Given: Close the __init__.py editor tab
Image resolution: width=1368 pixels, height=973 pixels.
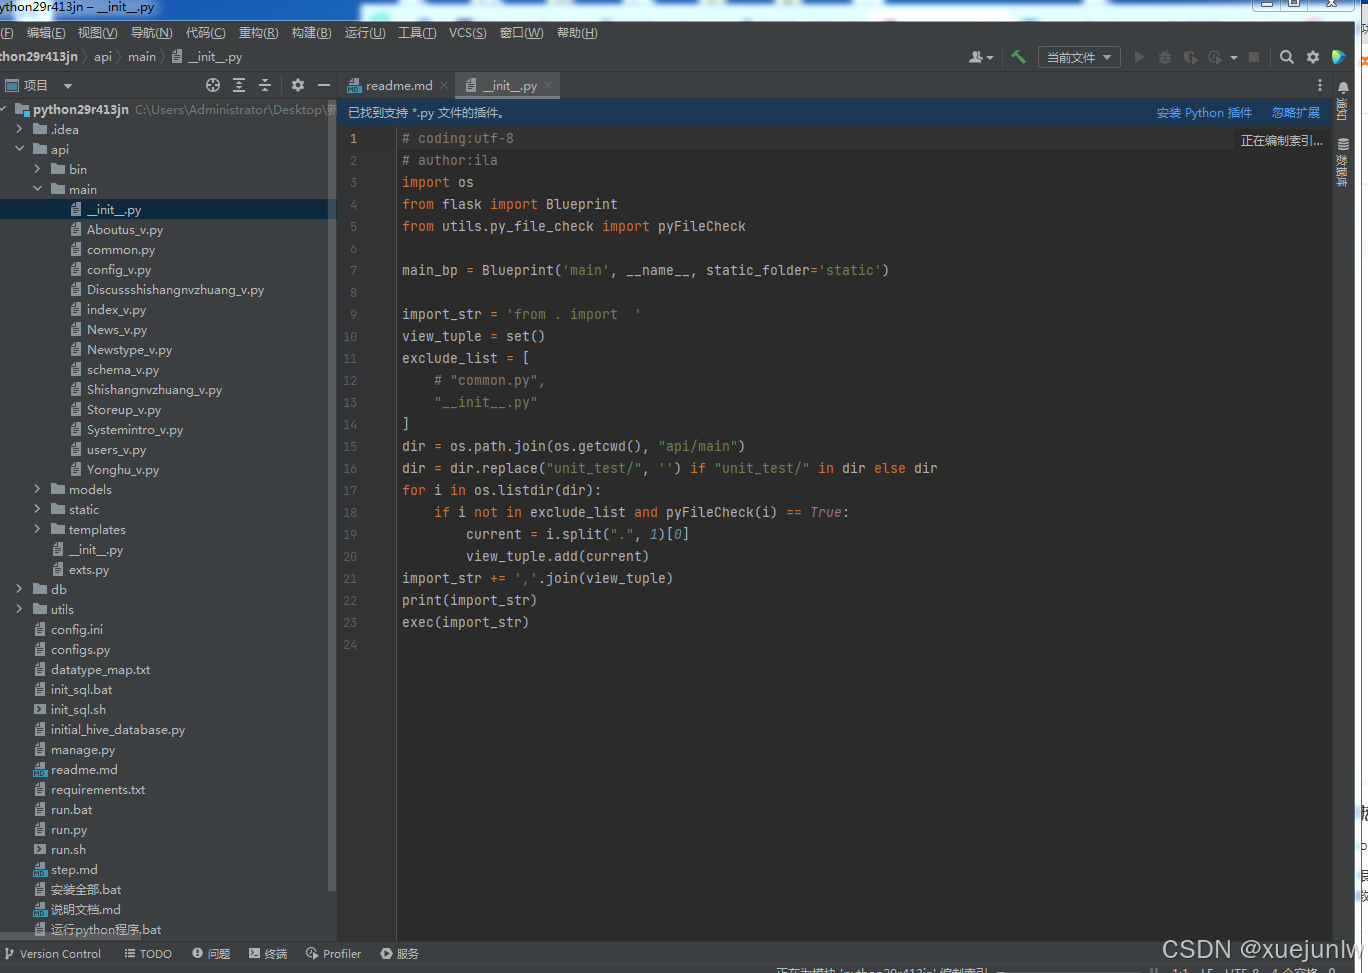Looking at the screenshot, I should pyautogui.click(x=548, y=85).
